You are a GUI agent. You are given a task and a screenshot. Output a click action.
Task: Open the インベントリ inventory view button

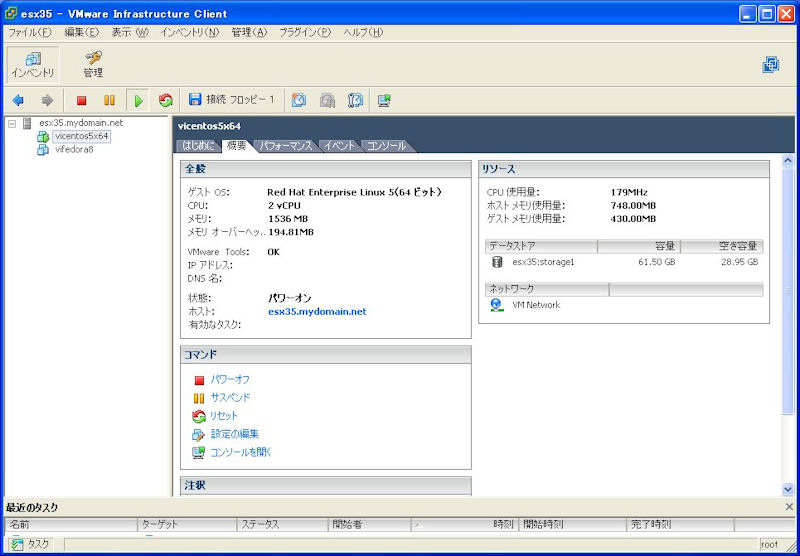[x=33, y=65]
